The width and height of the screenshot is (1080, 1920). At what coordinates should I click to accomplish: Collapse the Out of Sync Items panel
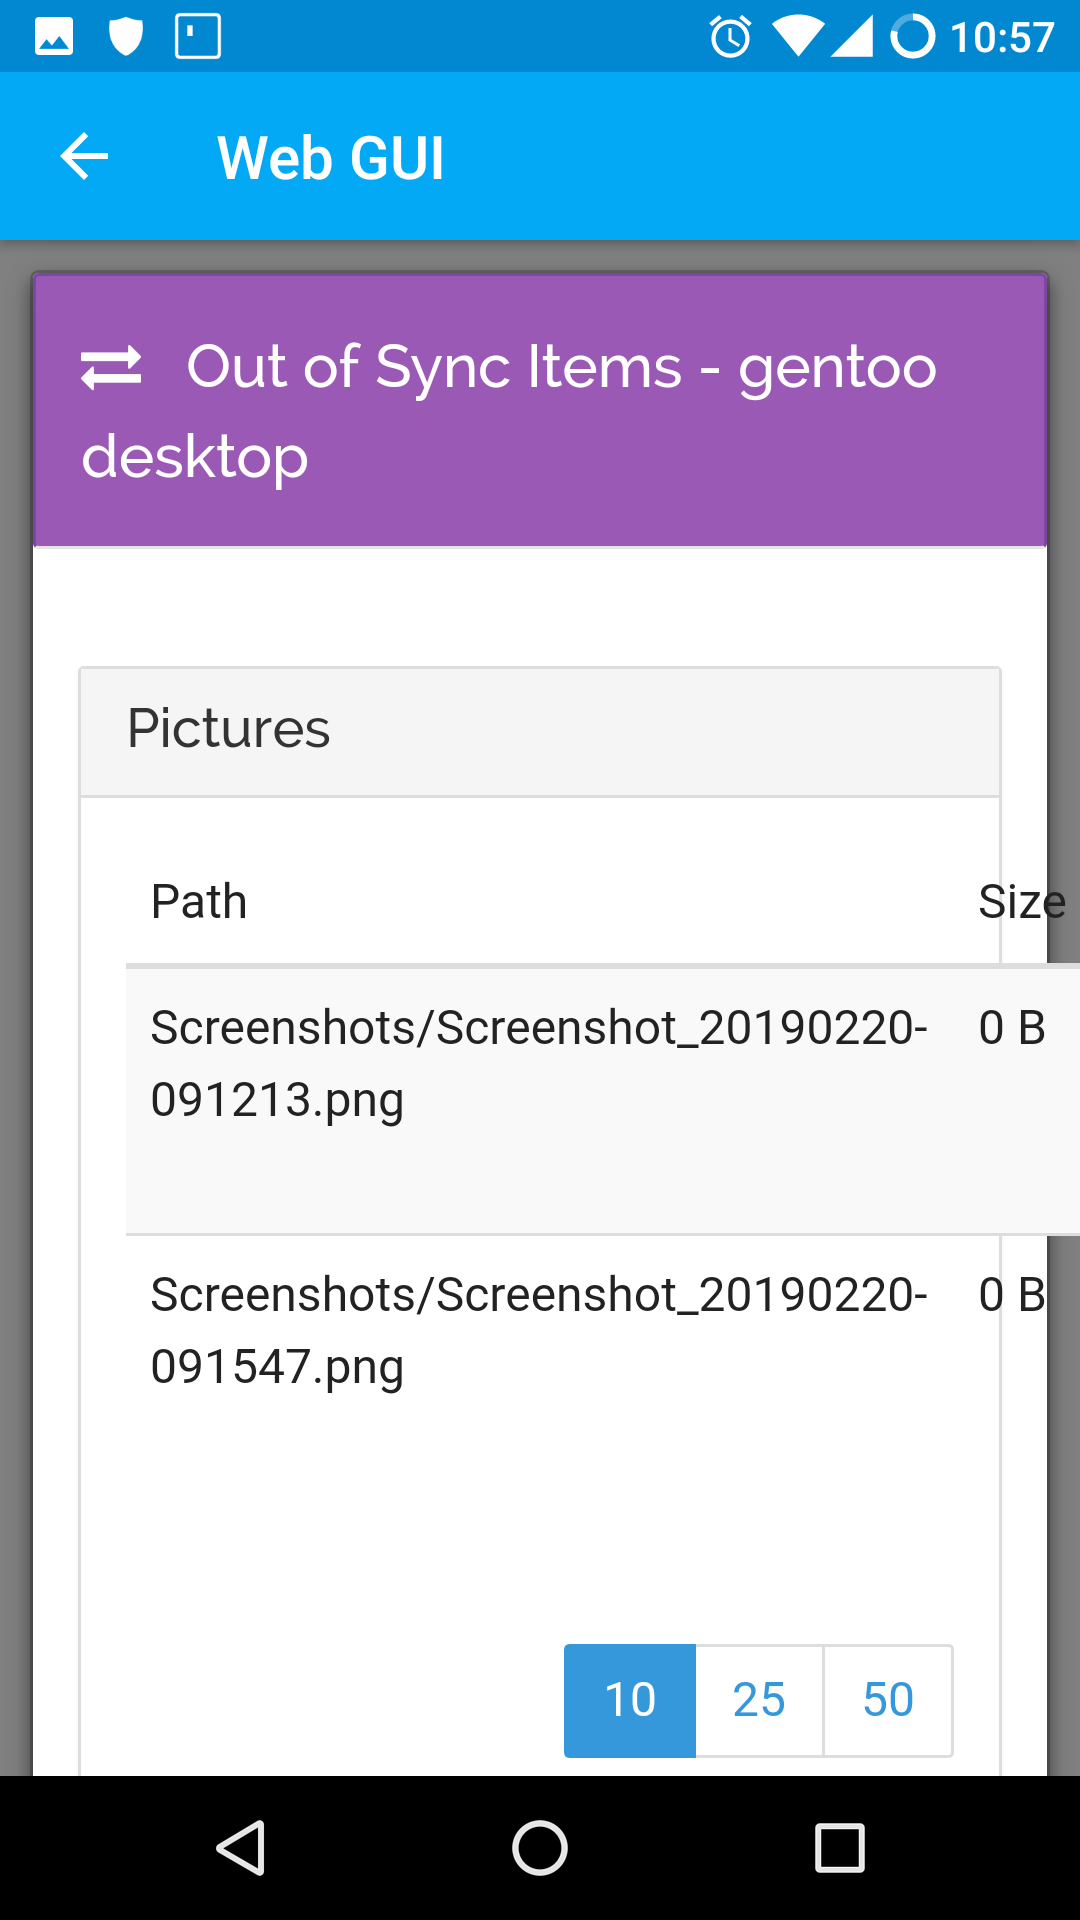(x=540, y=408)
